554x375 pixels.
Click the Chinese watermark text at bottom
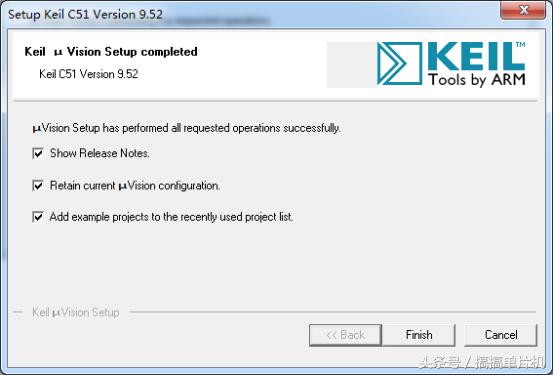(x=482, y=362)
